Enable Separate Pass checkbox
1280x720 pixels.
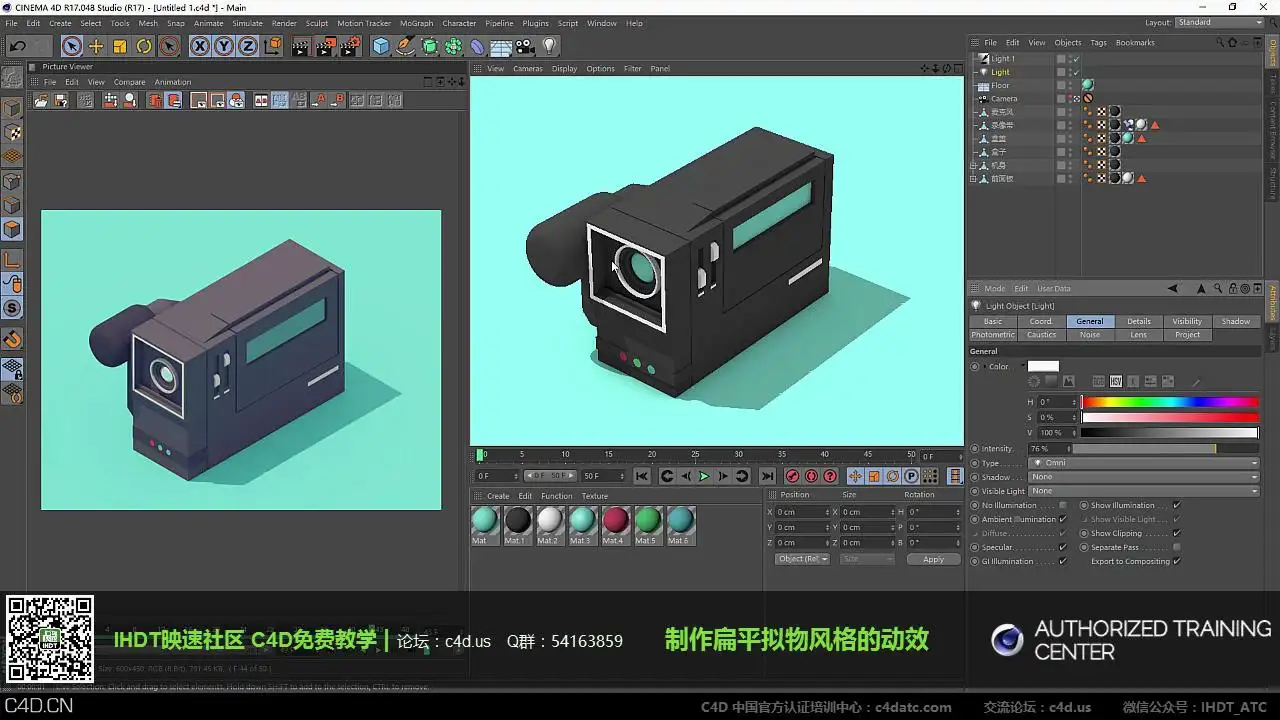(1176, 547)
